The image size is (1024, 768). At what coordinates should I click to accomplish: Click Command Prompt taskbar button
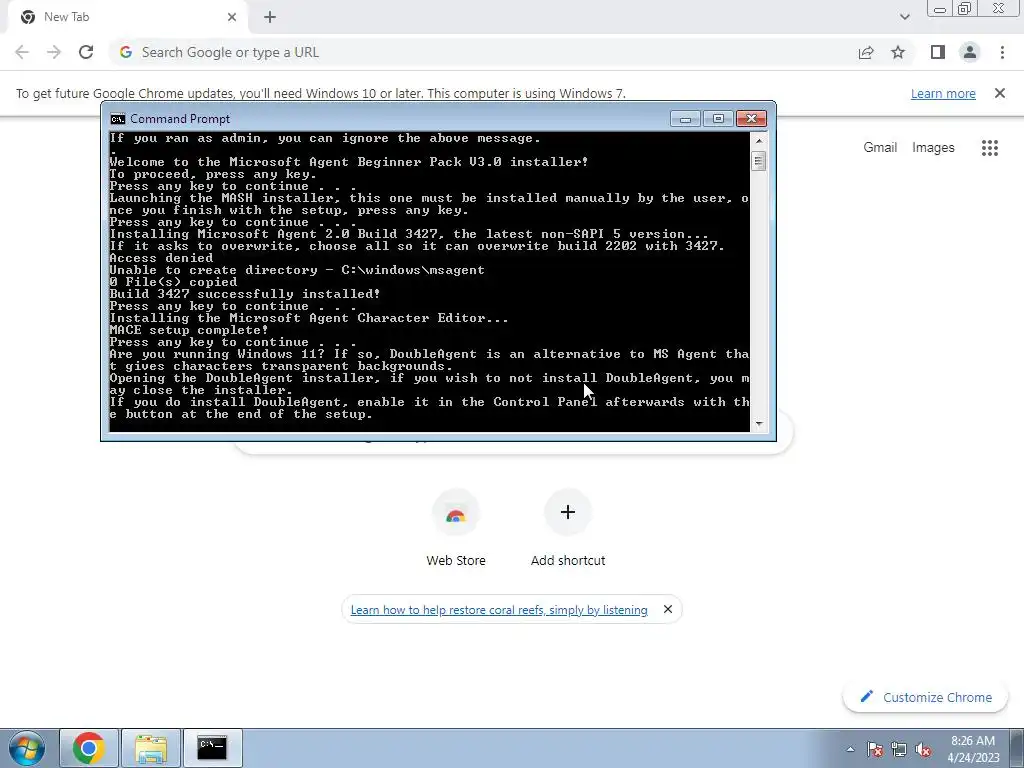[212, 748]
